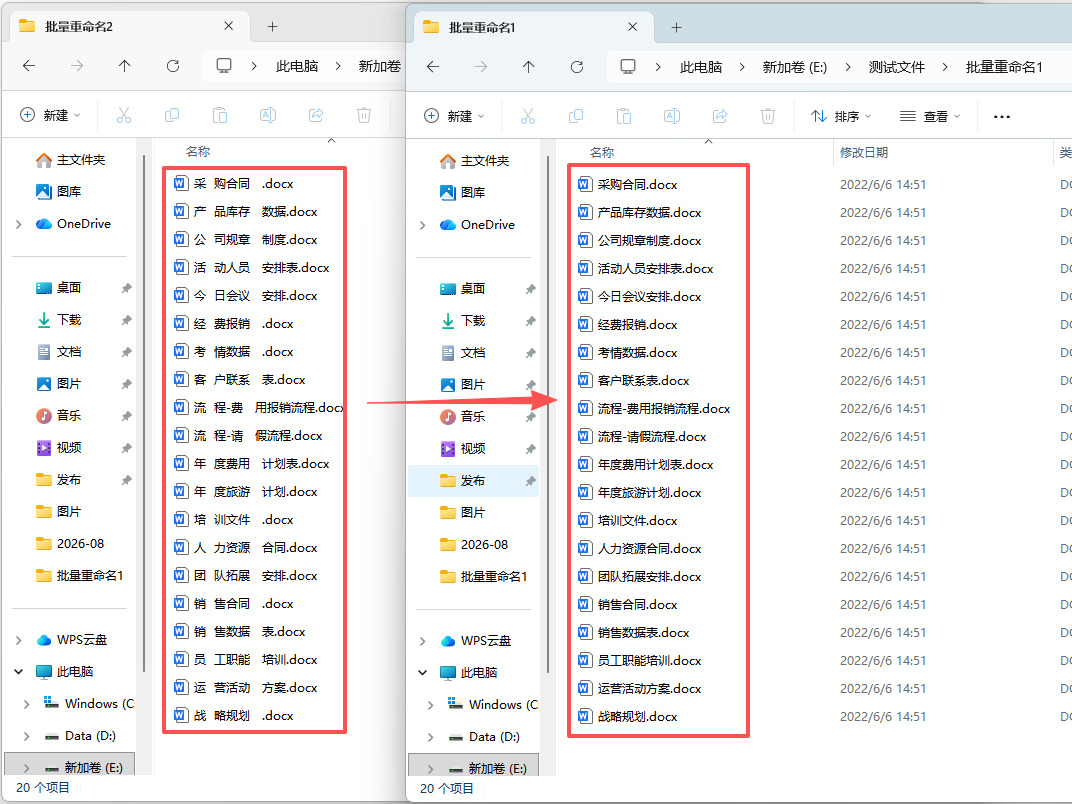
Task: Click 测试文件 in the address breadcrumb
Action: (x=896, y=67)
